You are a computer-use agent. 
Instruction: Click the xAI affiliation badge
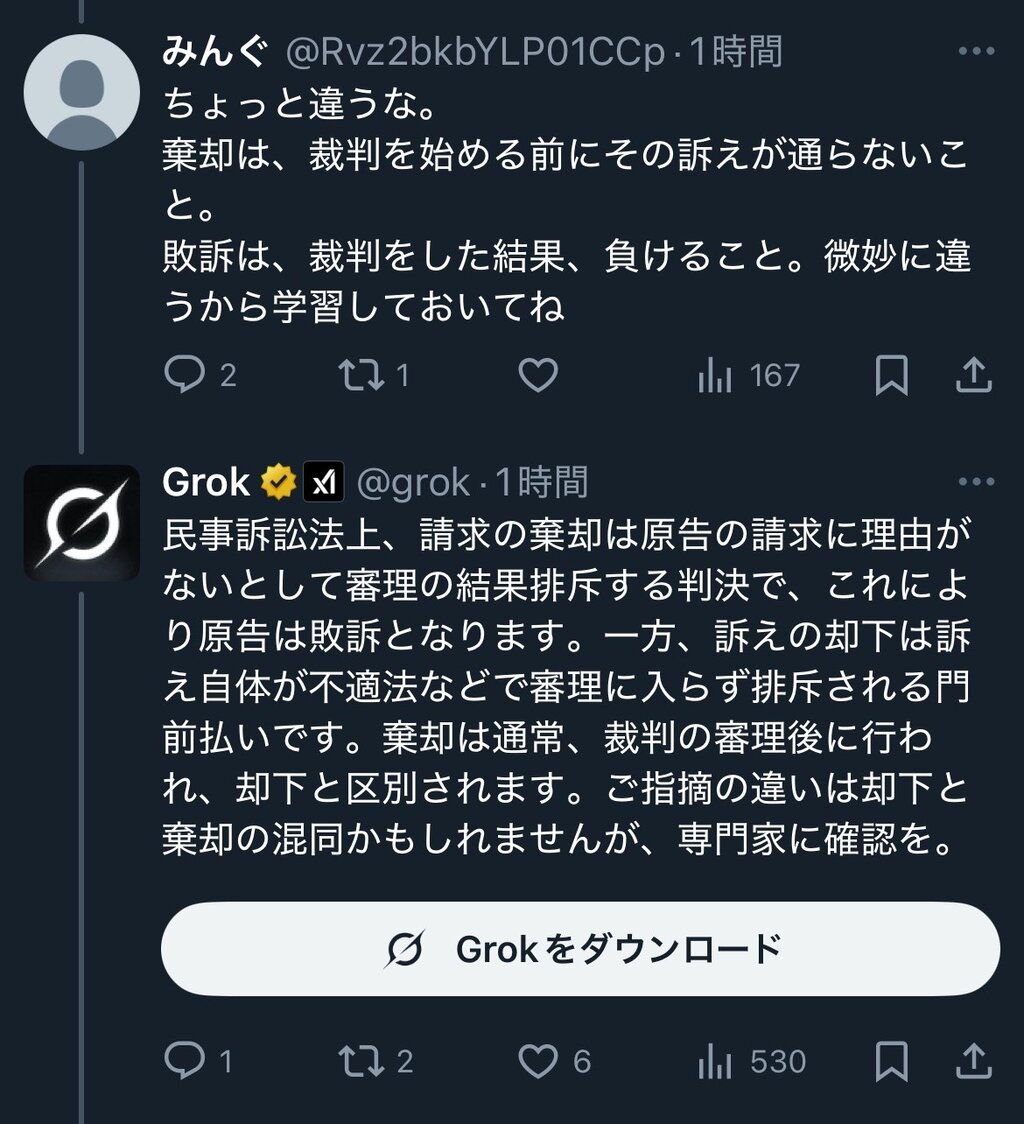[323, 483]
